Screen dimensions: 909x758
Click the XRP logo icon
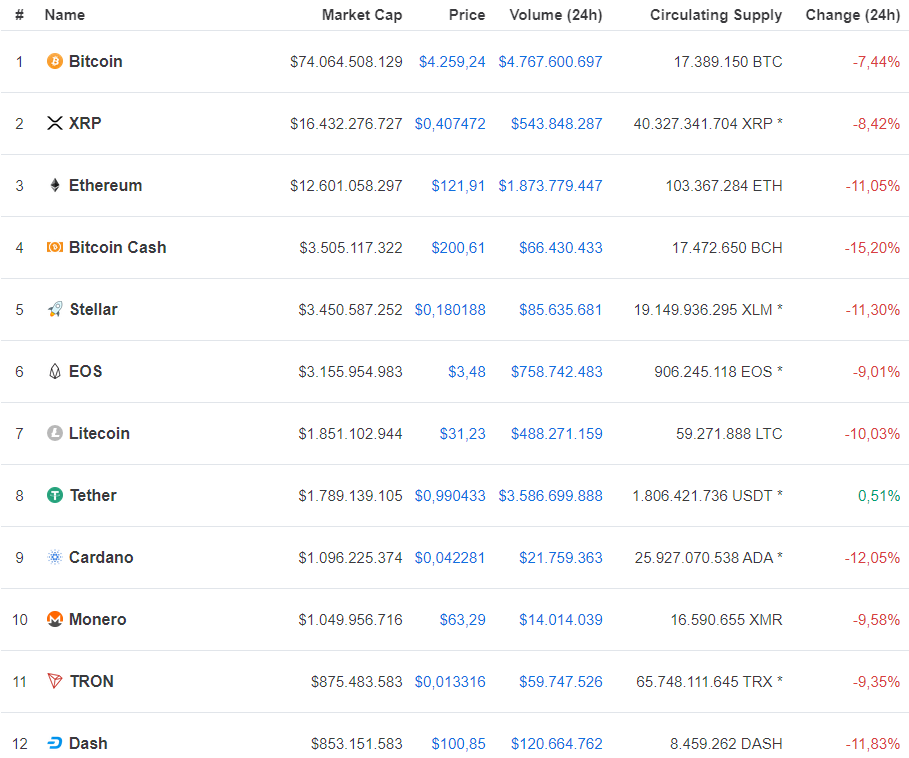[x=54, y=123]
